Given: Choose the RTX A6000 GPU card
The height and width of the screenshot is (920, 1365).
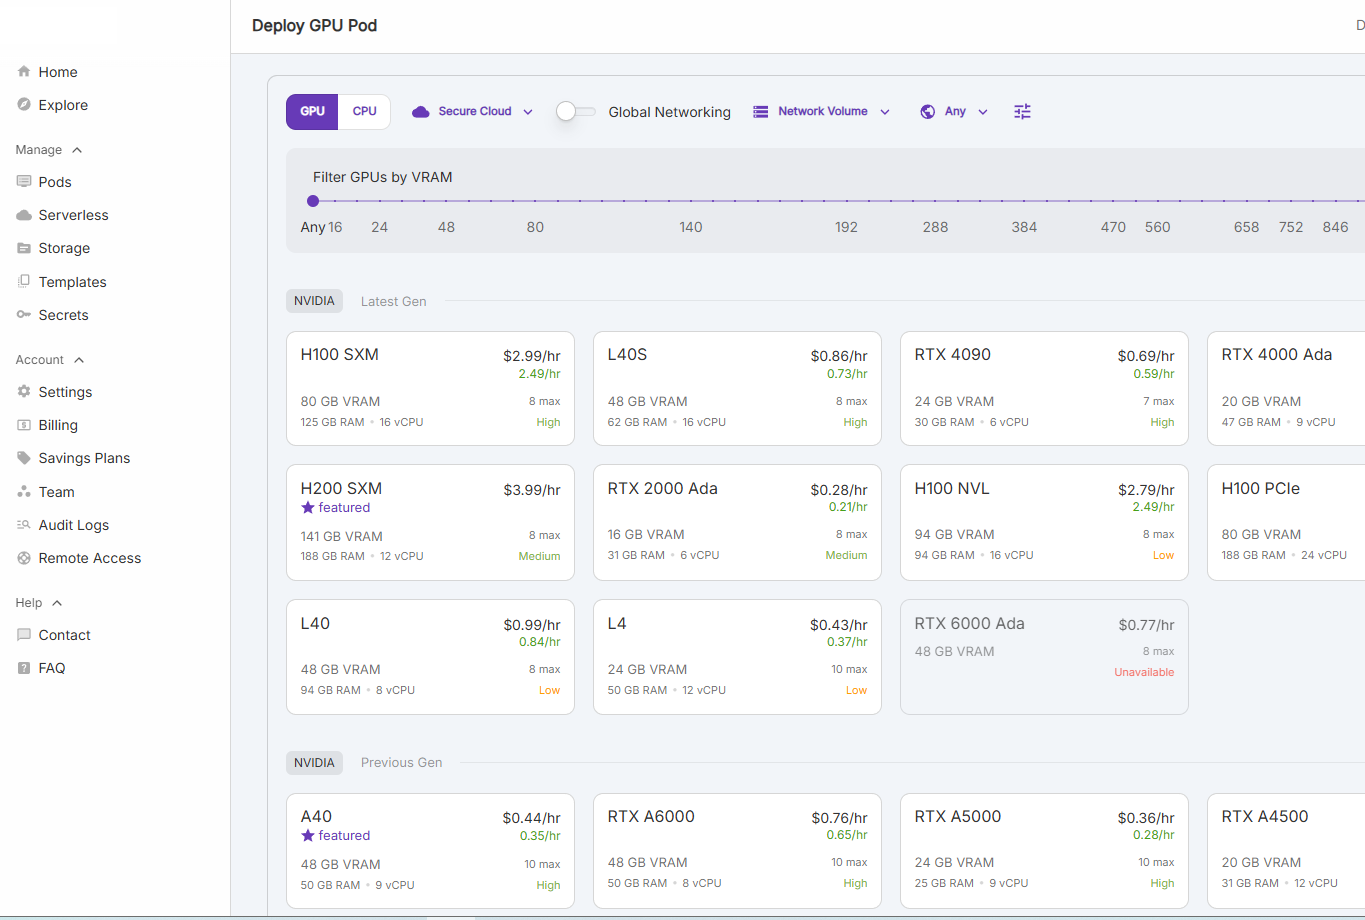Looking at the screenshot, I should click(737, 851).
